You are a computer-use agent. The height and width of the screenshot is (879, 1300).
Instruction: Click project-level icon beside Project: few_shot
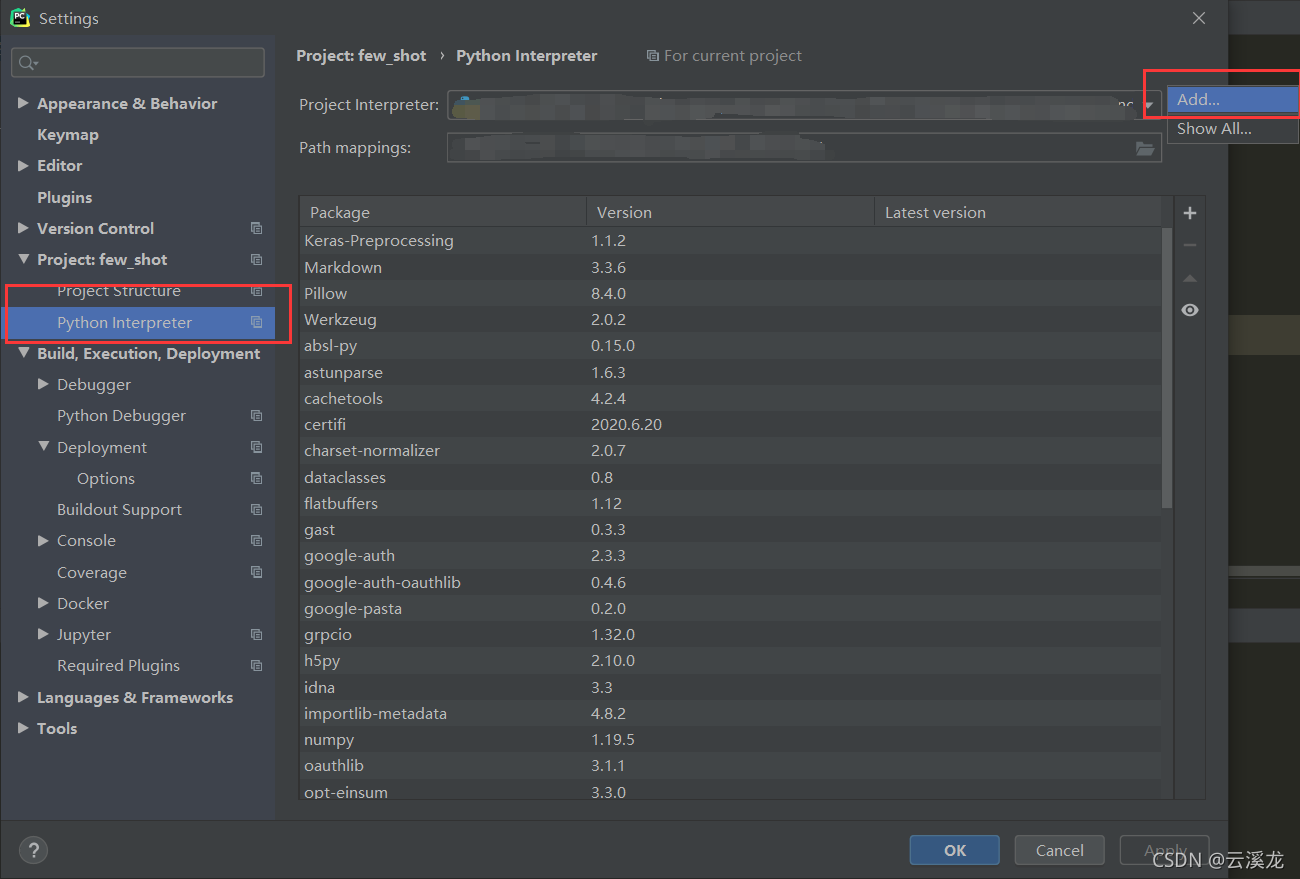[256, 259]
